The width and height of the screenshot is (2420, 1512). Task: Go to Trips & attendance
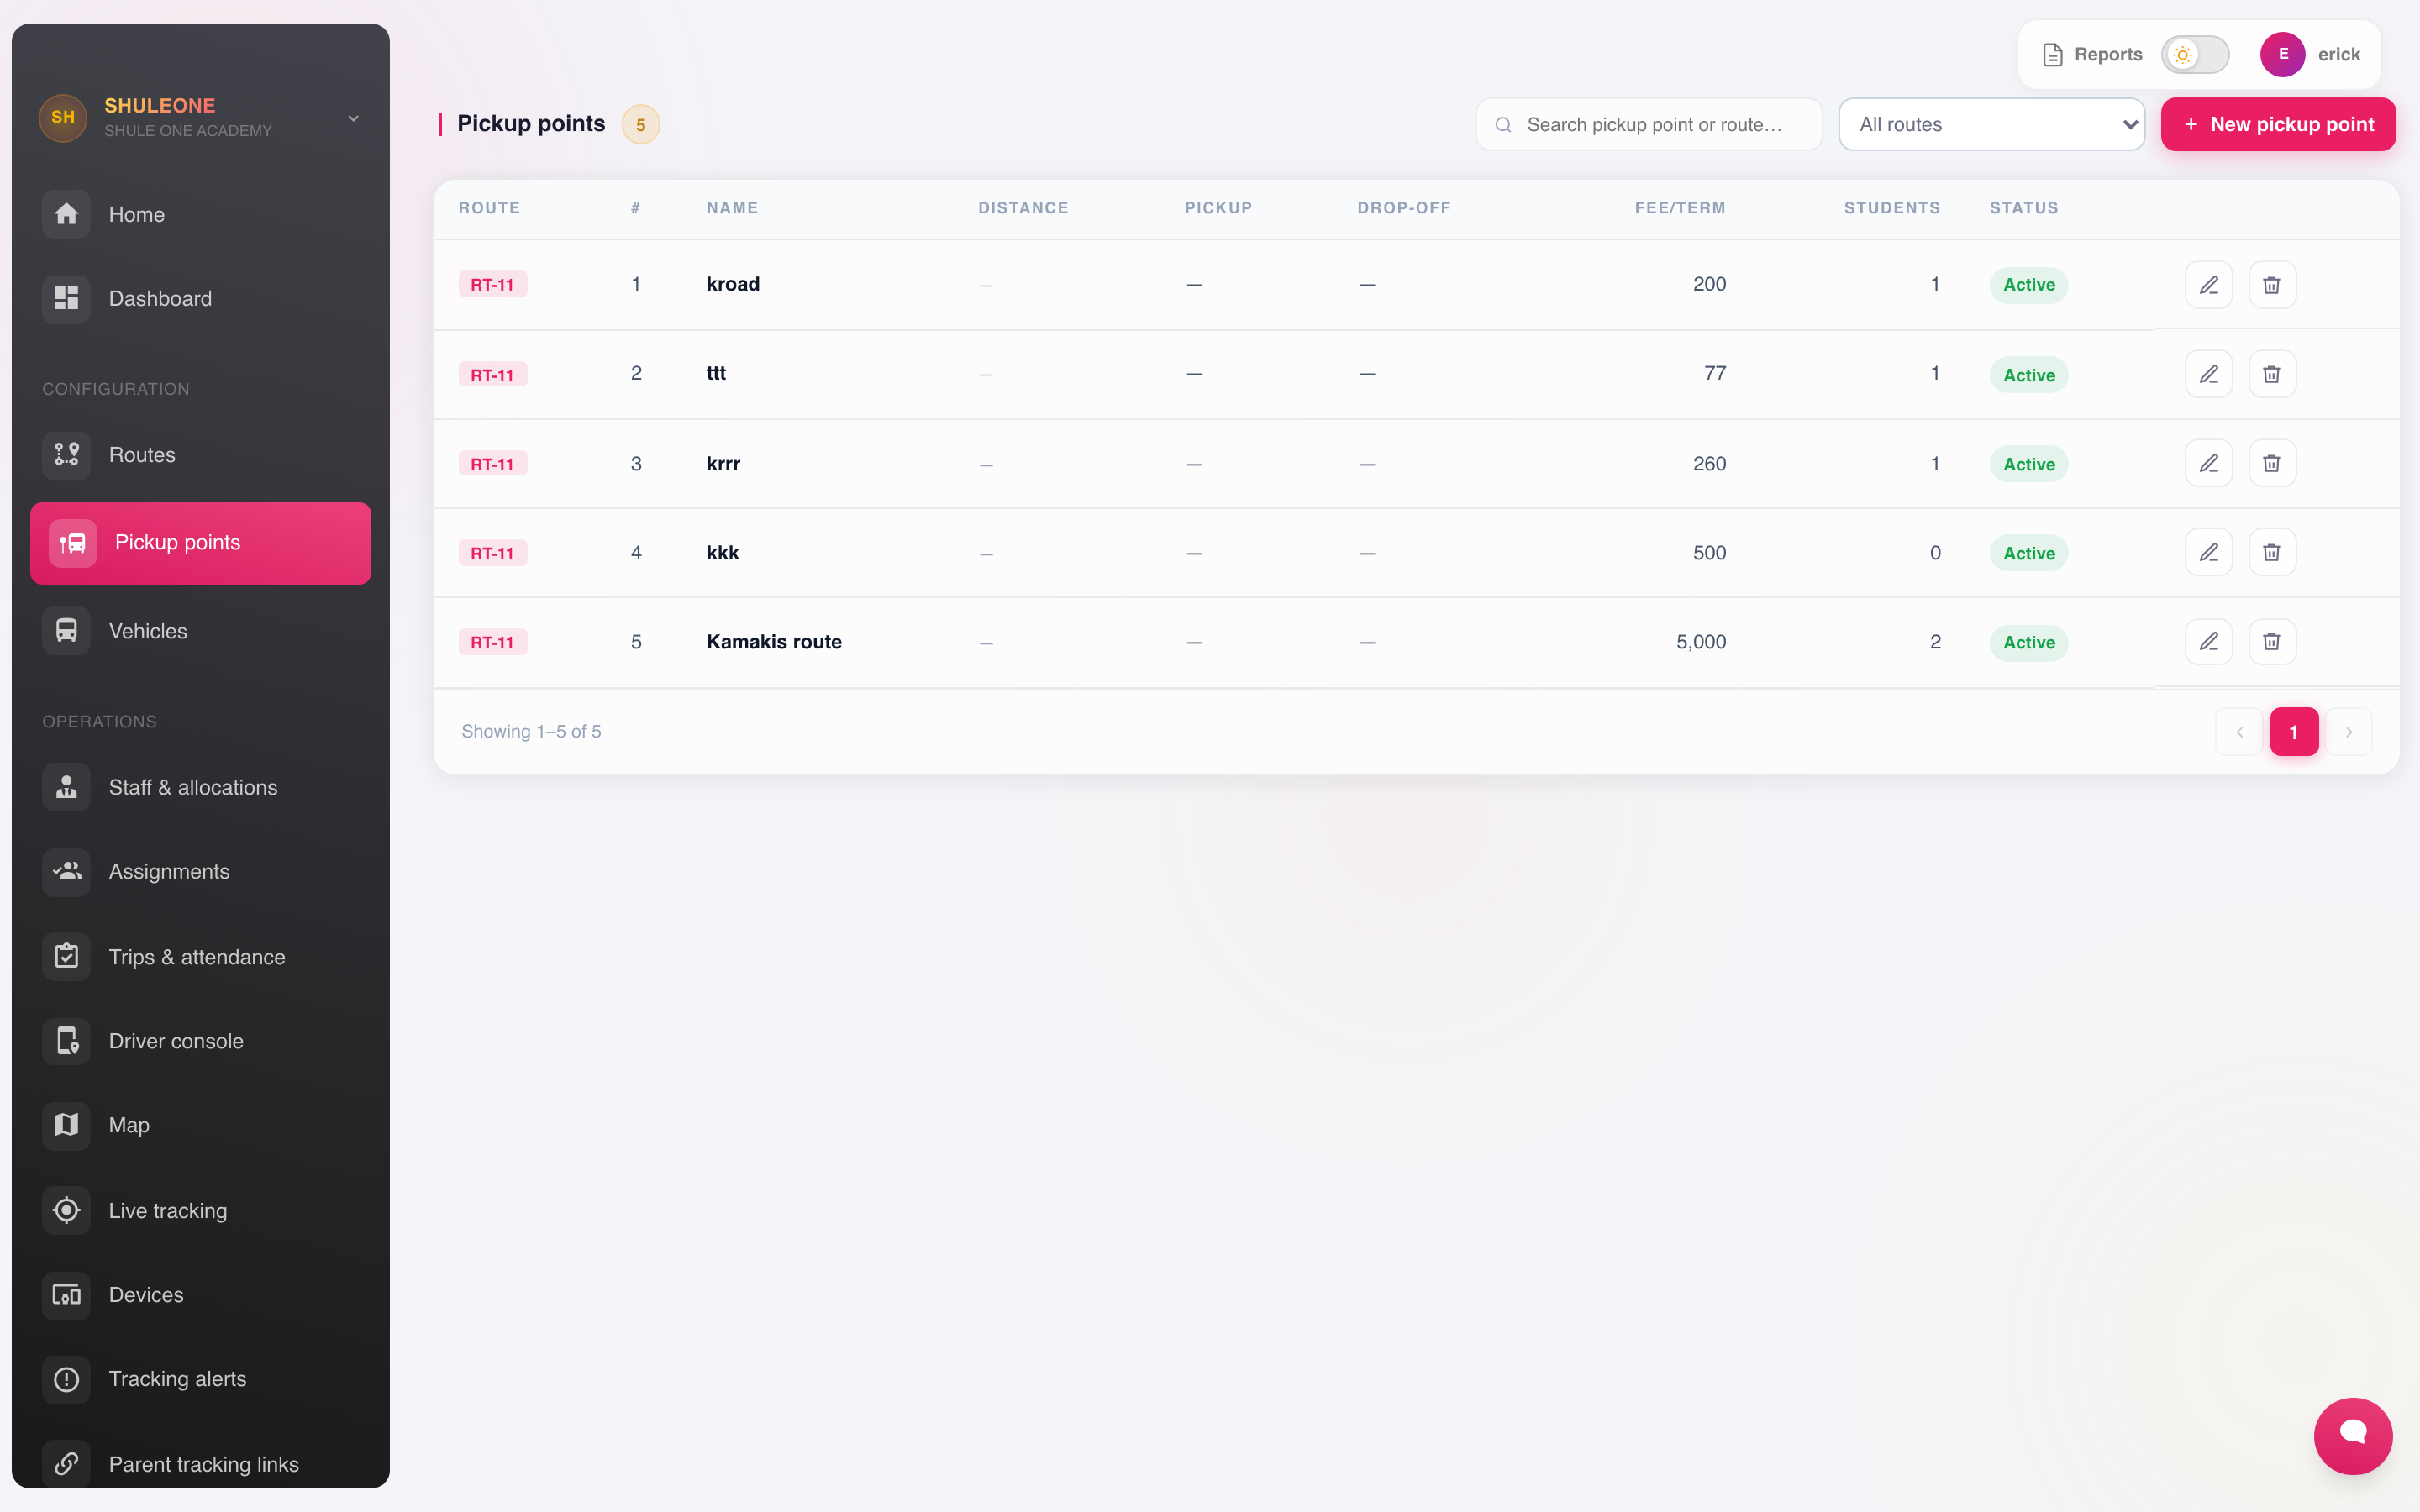click(201, 957)
